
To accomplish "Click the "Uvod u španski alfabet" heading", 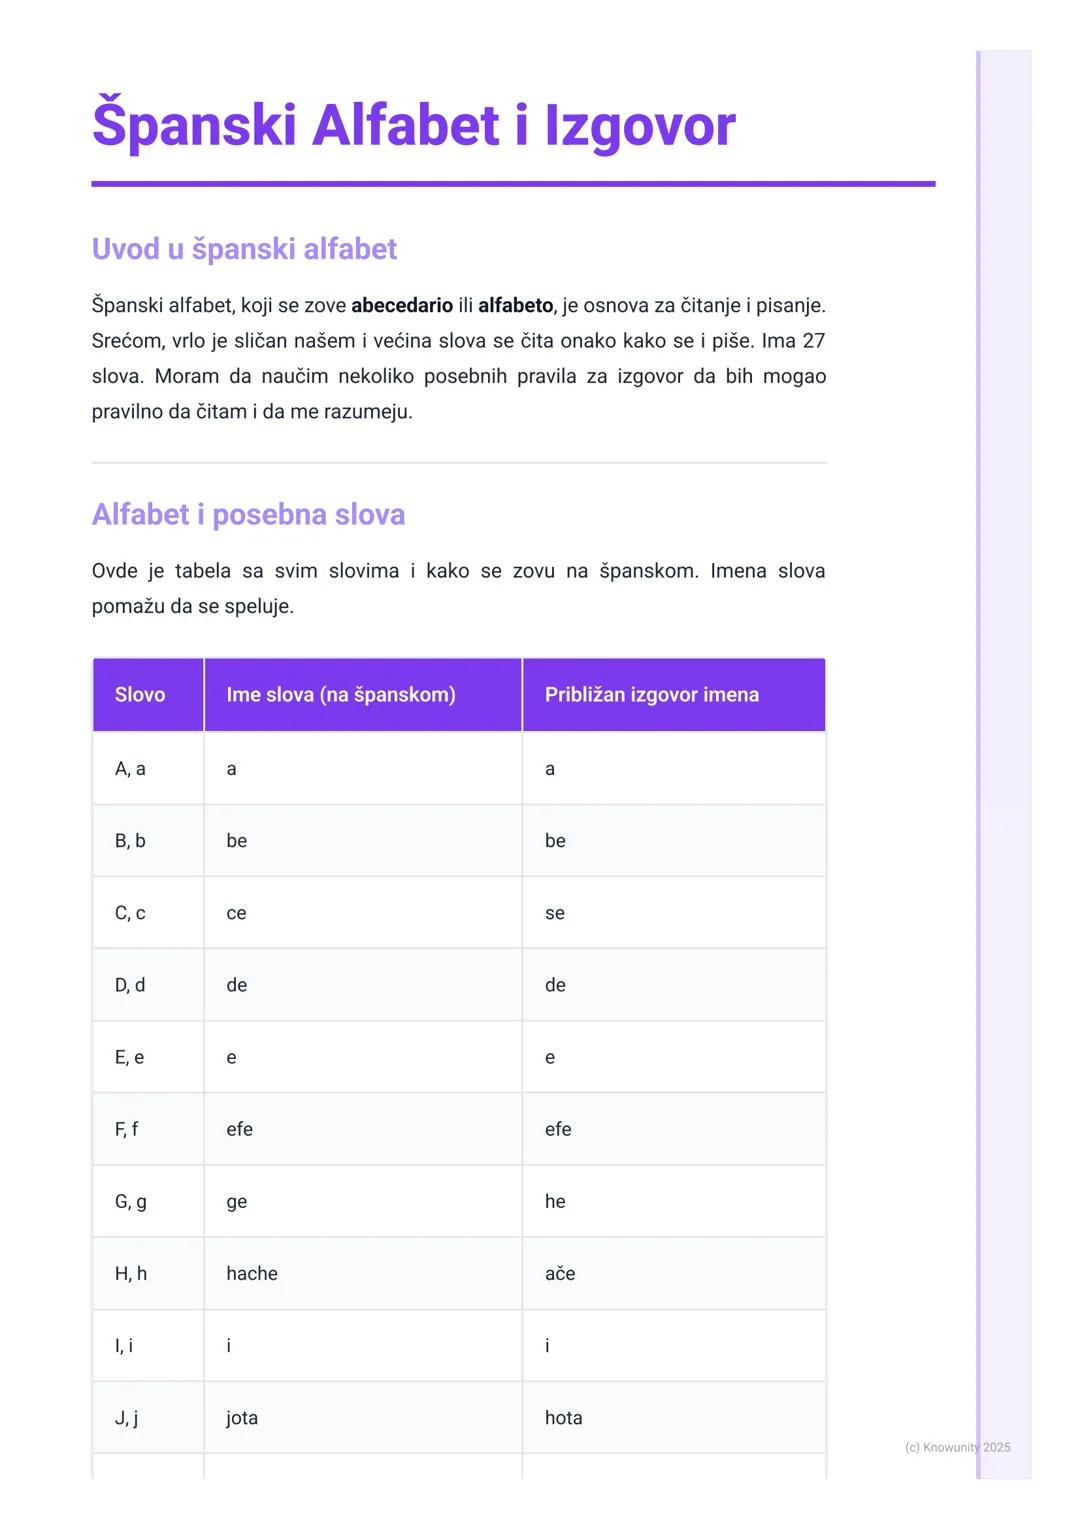I will pyautogui.click(x=244, y=249).
